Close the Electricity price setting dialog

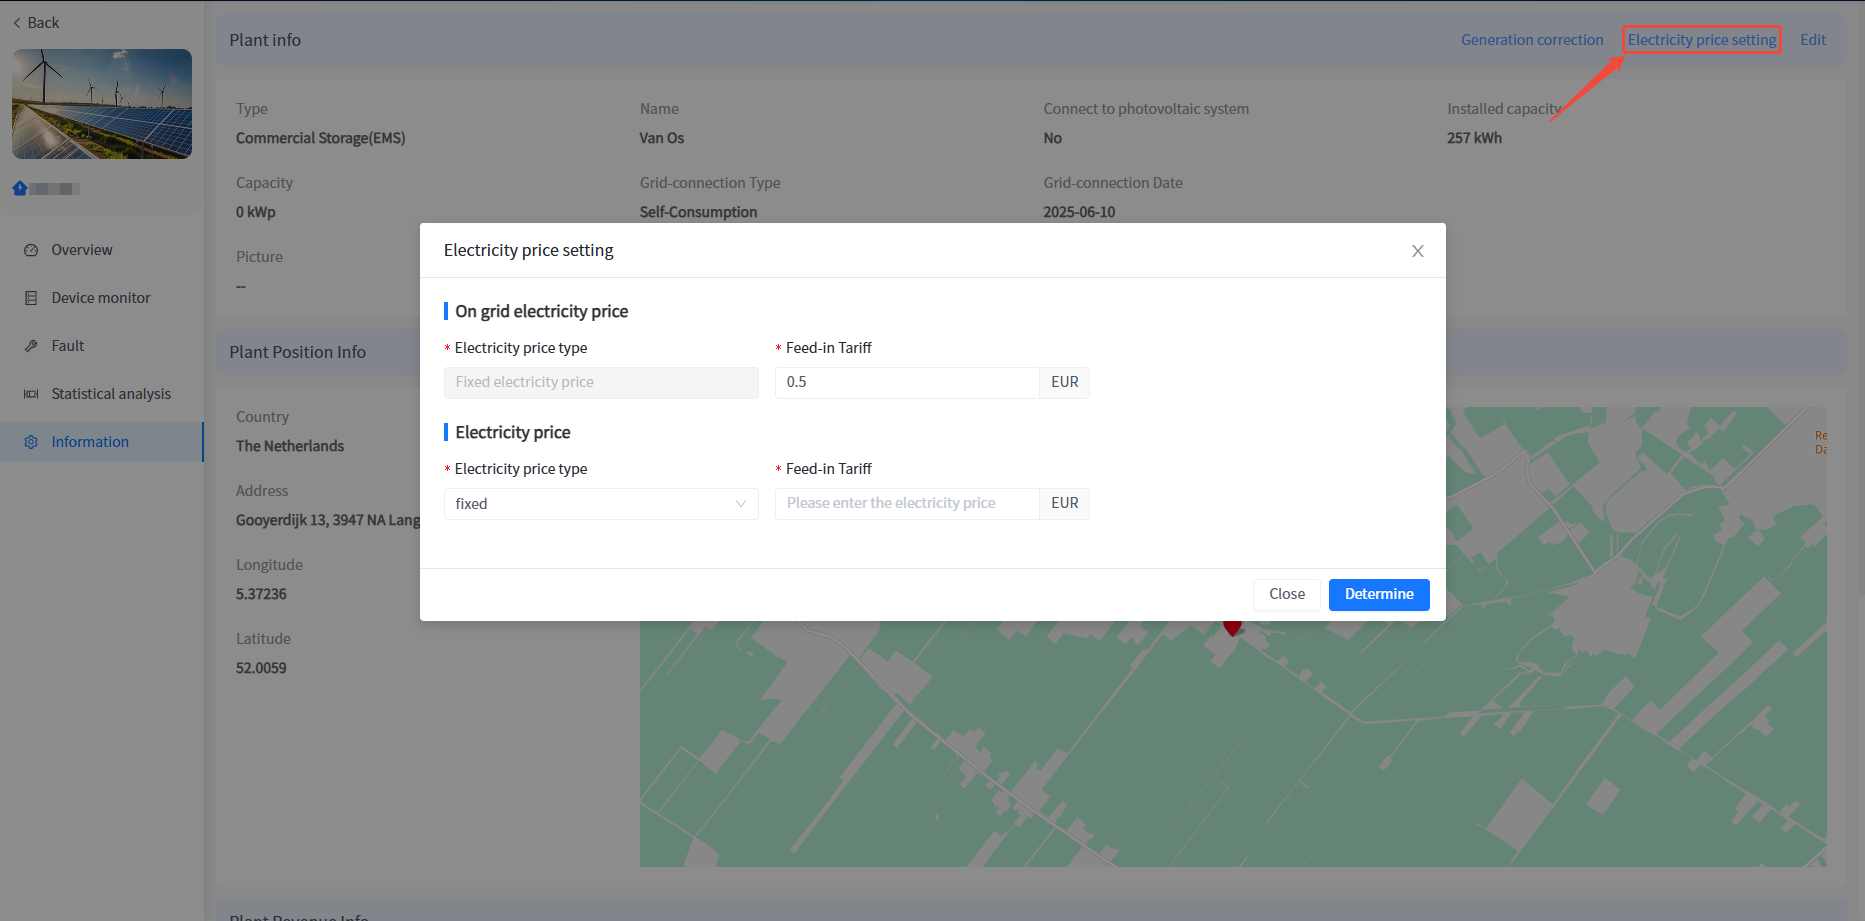tap(1417, 251)
